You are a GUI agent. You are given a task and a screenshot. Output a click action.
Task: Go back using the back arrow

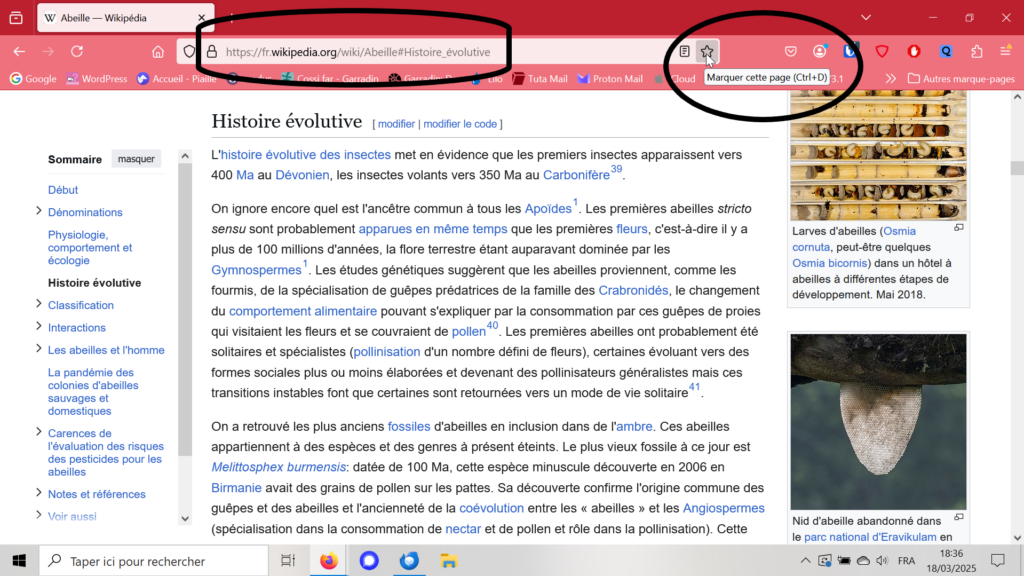[x=19, y=51]
